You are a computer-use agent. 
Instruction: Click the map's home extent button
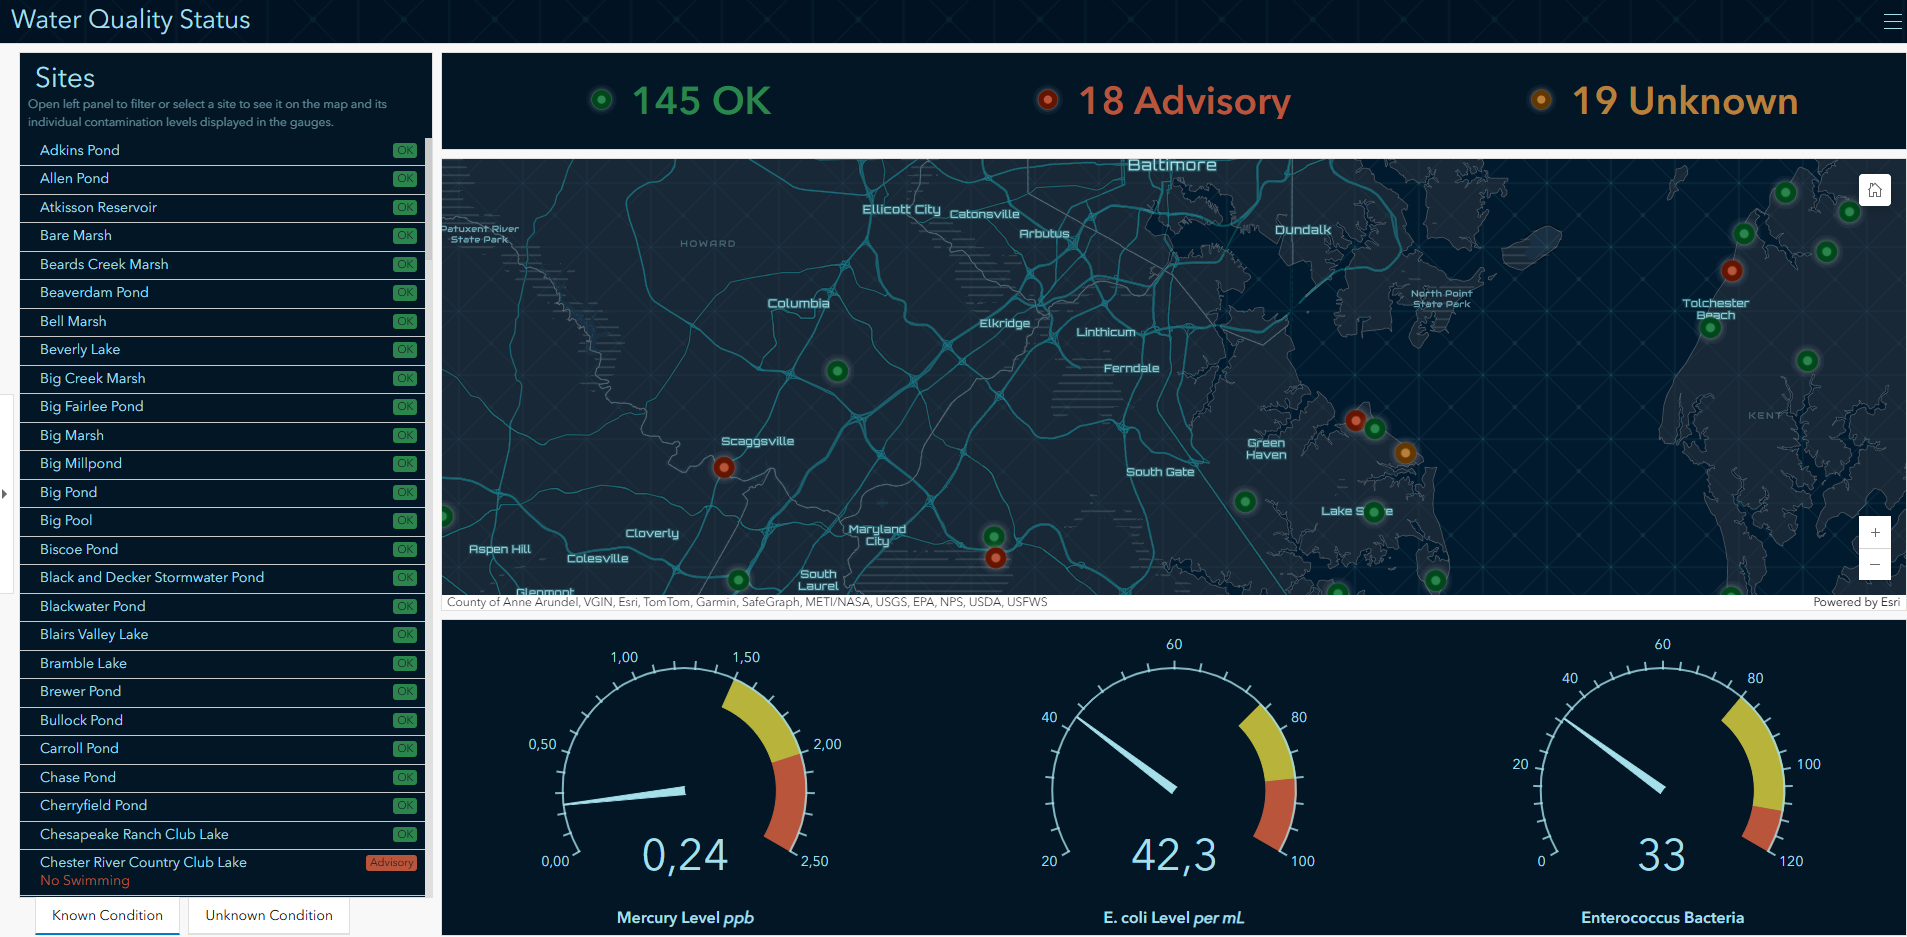tap(1874, 190)
